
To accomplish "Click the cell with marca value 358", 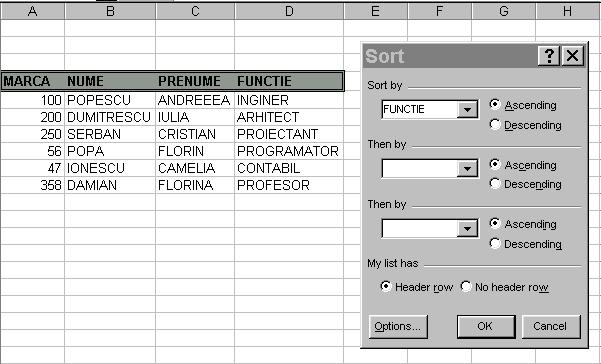I will pyautogui.click(x=33, y=185).
